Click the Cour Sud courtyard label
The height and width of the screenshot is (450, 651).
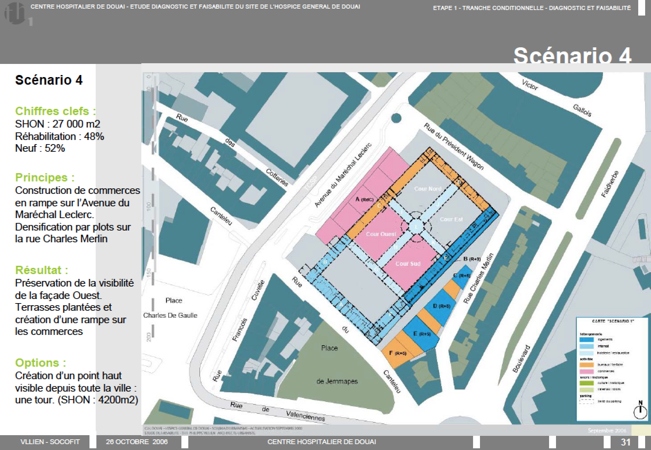(x=408, y=263)
